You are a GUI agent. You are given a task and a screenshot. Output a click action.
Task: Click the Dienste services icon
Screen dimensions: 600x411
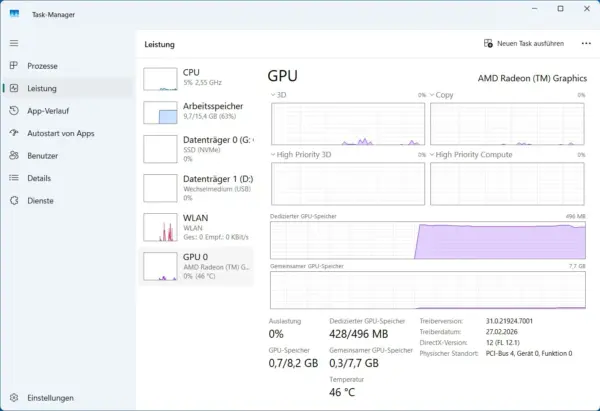point(14,201)
